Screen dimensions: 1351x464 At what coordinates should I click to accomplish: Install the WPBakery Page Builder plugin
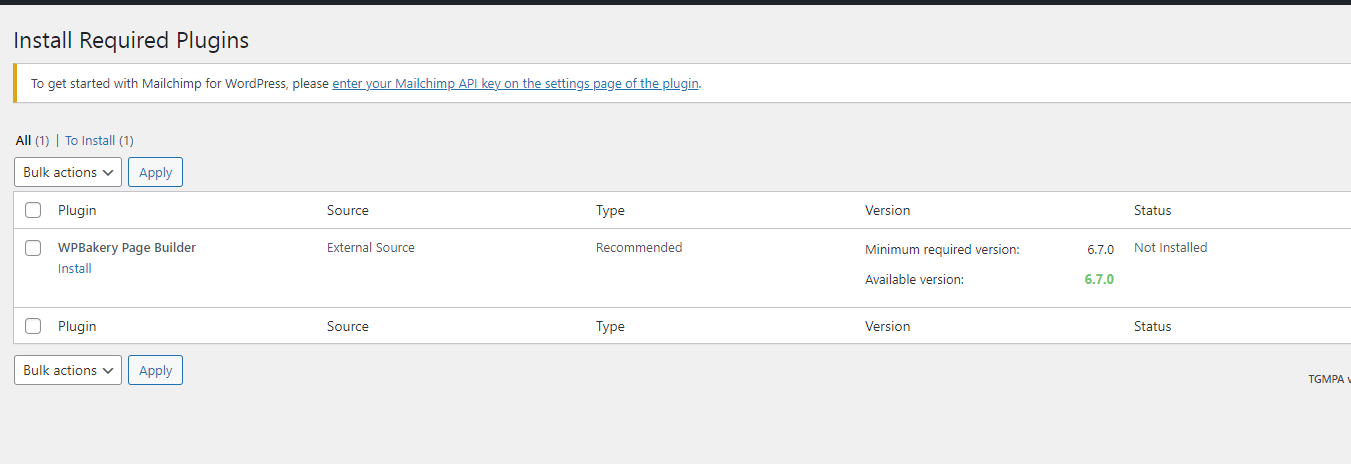pyautogui.click(x=75, y=268)
